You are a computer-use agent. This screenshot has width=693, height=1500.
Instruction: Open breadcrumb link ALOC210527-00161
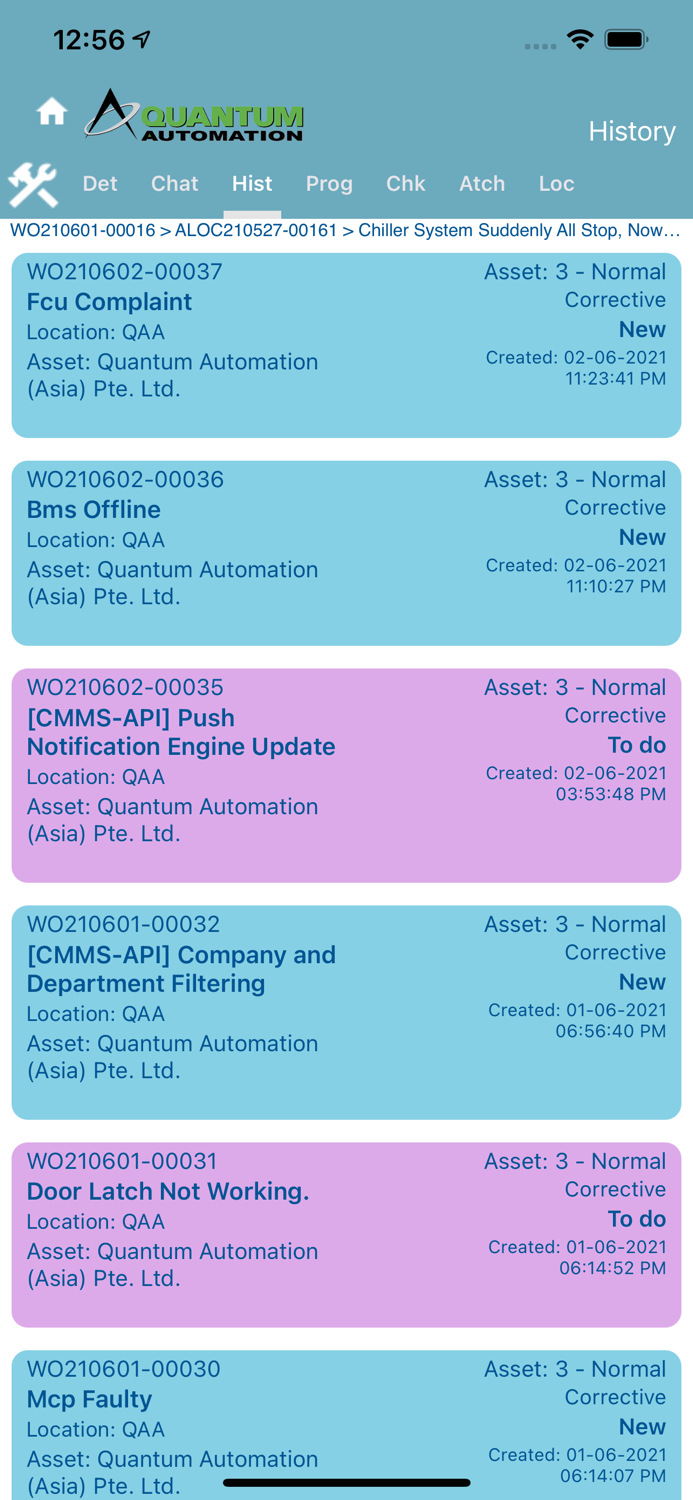[x=256, y=230]
